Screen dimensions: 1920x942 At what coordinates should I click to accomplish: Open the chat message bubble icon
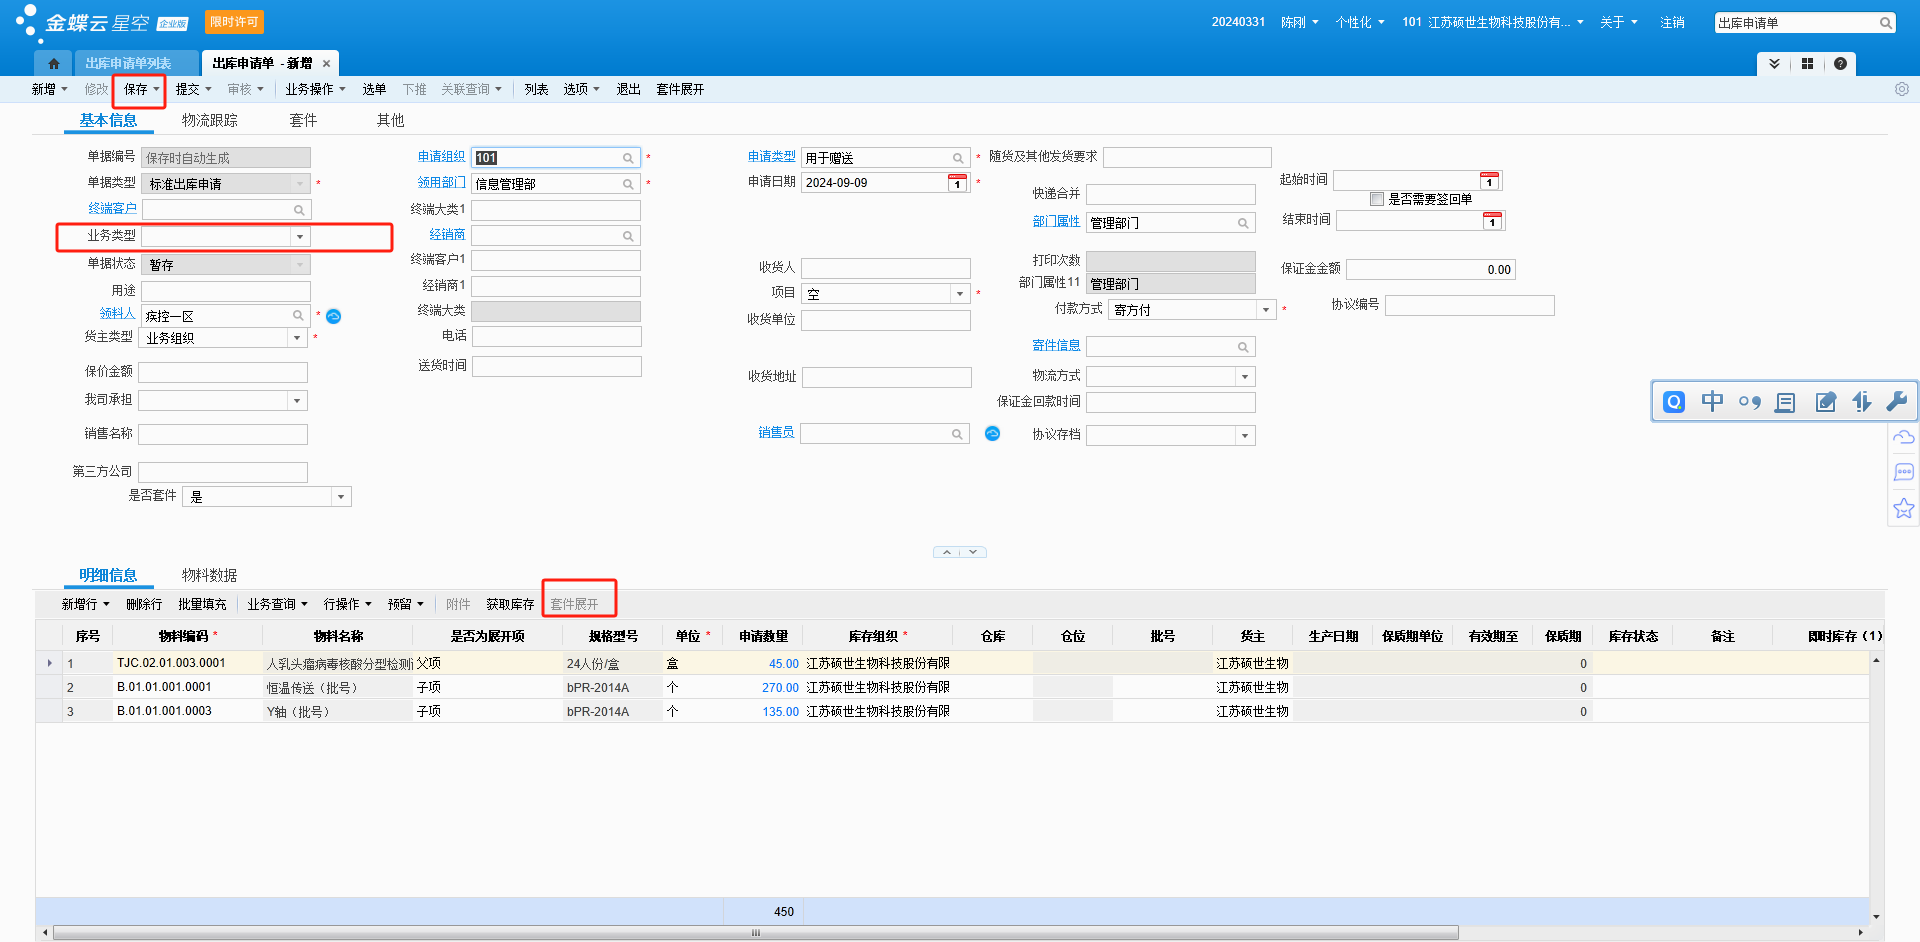pyautogui.click(x=1903, y=472)
